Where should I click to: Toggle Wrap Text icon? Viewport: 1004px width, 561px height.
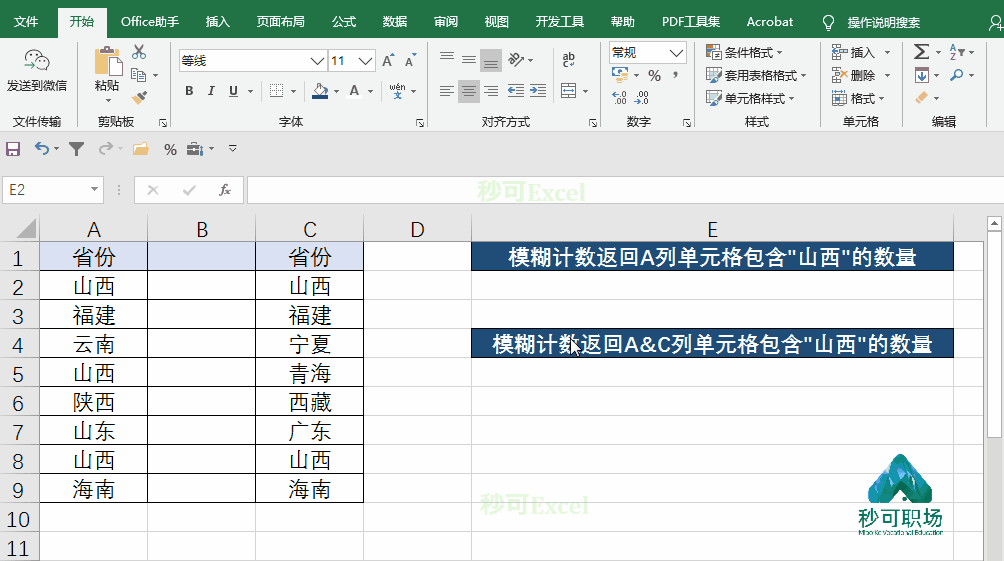(569, 60)
